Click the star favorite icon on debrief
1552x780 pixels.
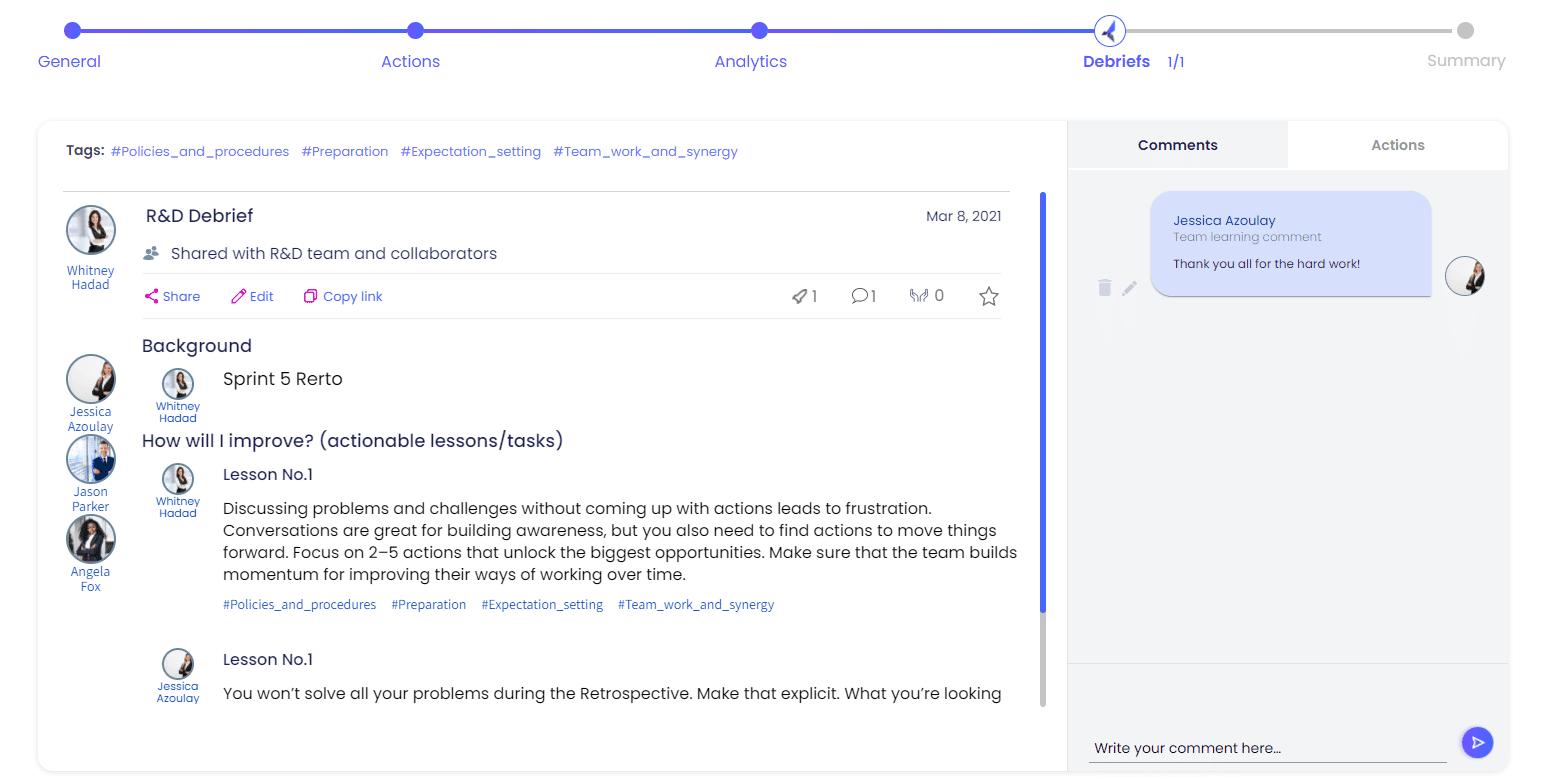point(988,296)
